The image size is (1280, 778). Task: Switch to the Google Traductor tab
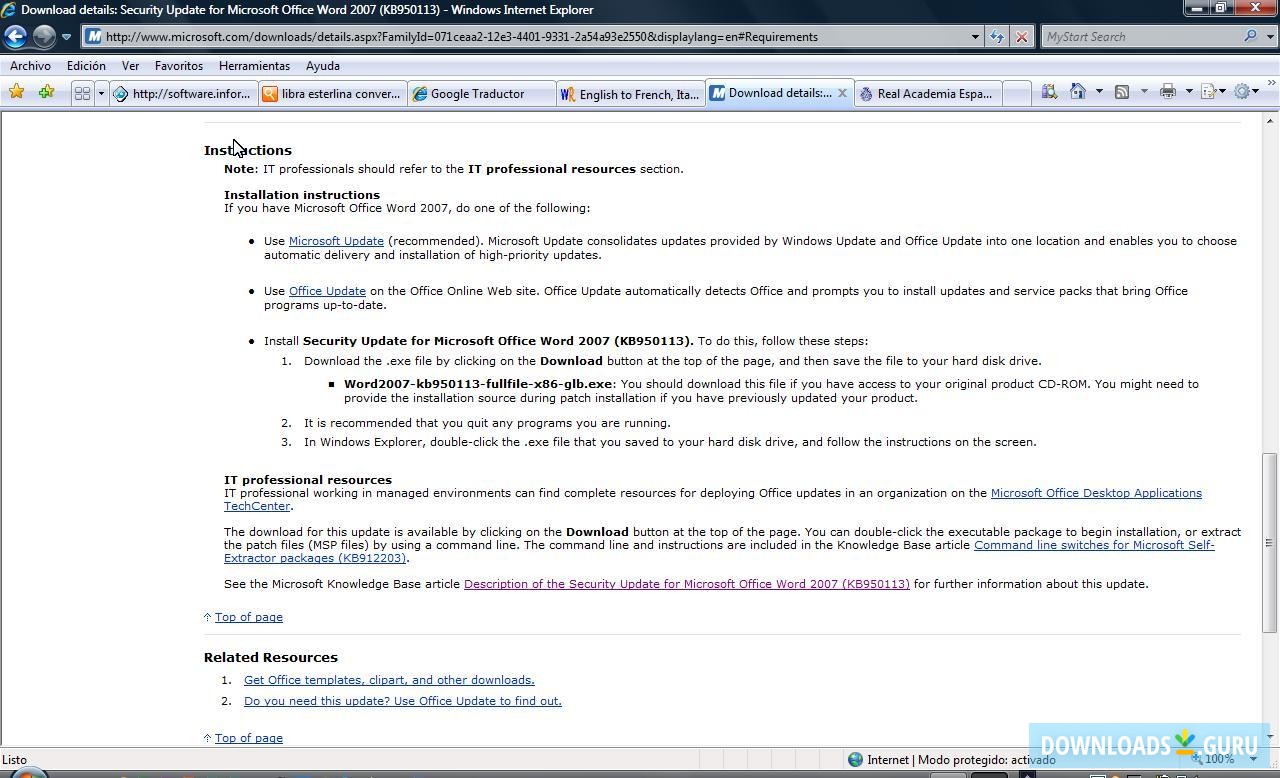[x=481, y=94]
